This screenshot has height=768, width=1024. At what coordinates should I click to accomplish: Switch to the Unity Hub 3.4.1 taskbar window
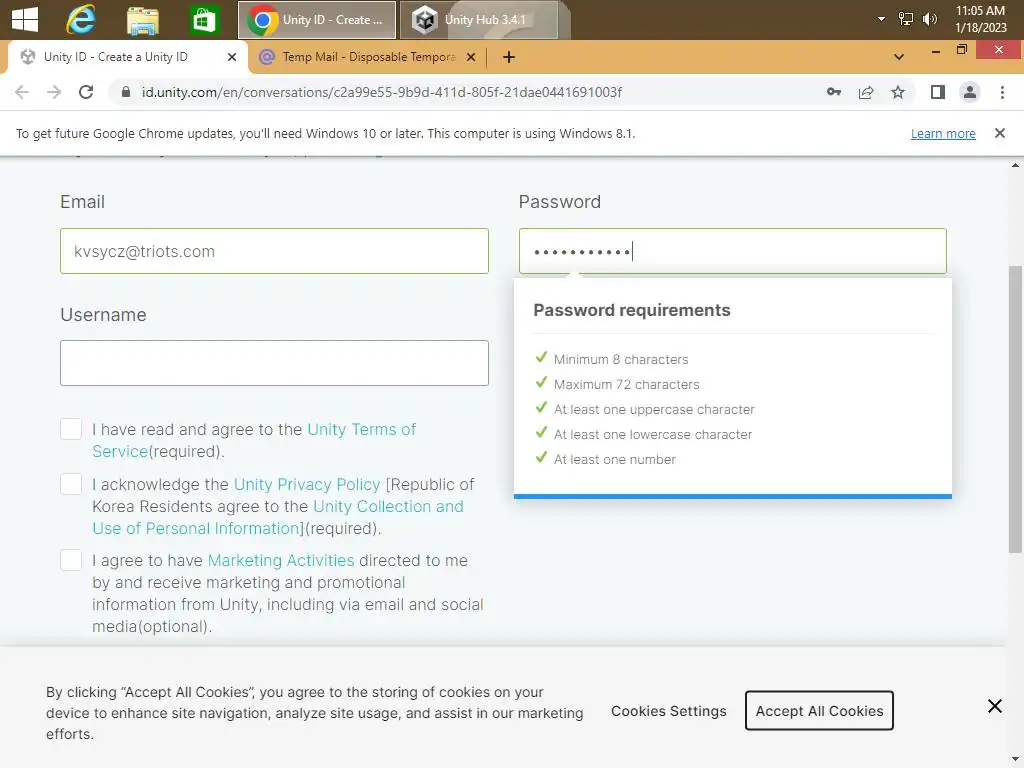(479, 20)
